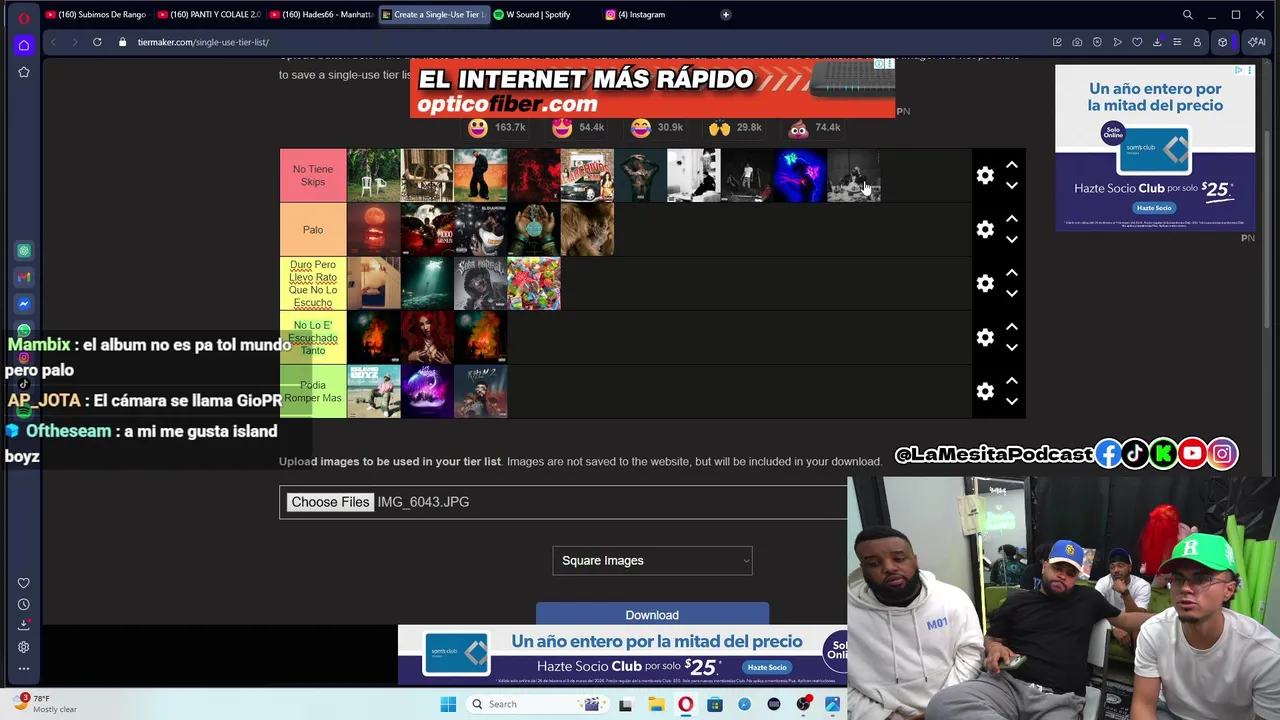
Task: Click Hazte Socio in right Sam's Club ad
Action: tap(1153, 208)
